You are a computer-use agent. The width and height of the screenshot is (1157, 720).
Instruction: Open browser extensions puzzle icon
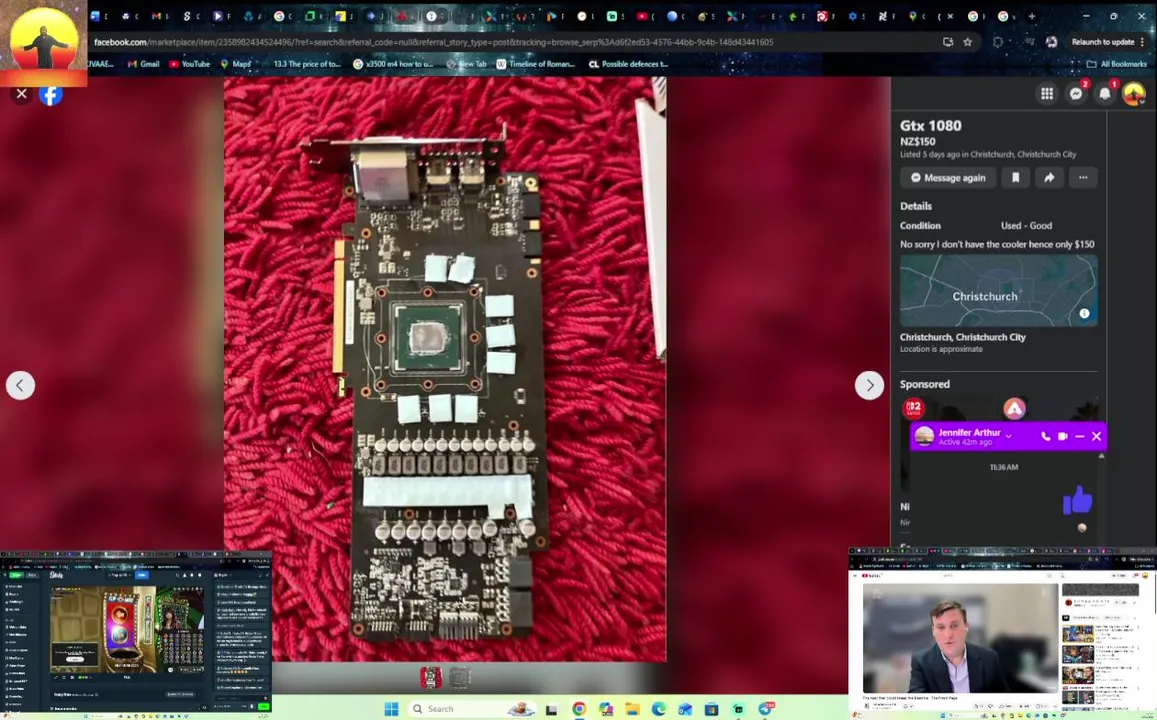coord(998,42)
